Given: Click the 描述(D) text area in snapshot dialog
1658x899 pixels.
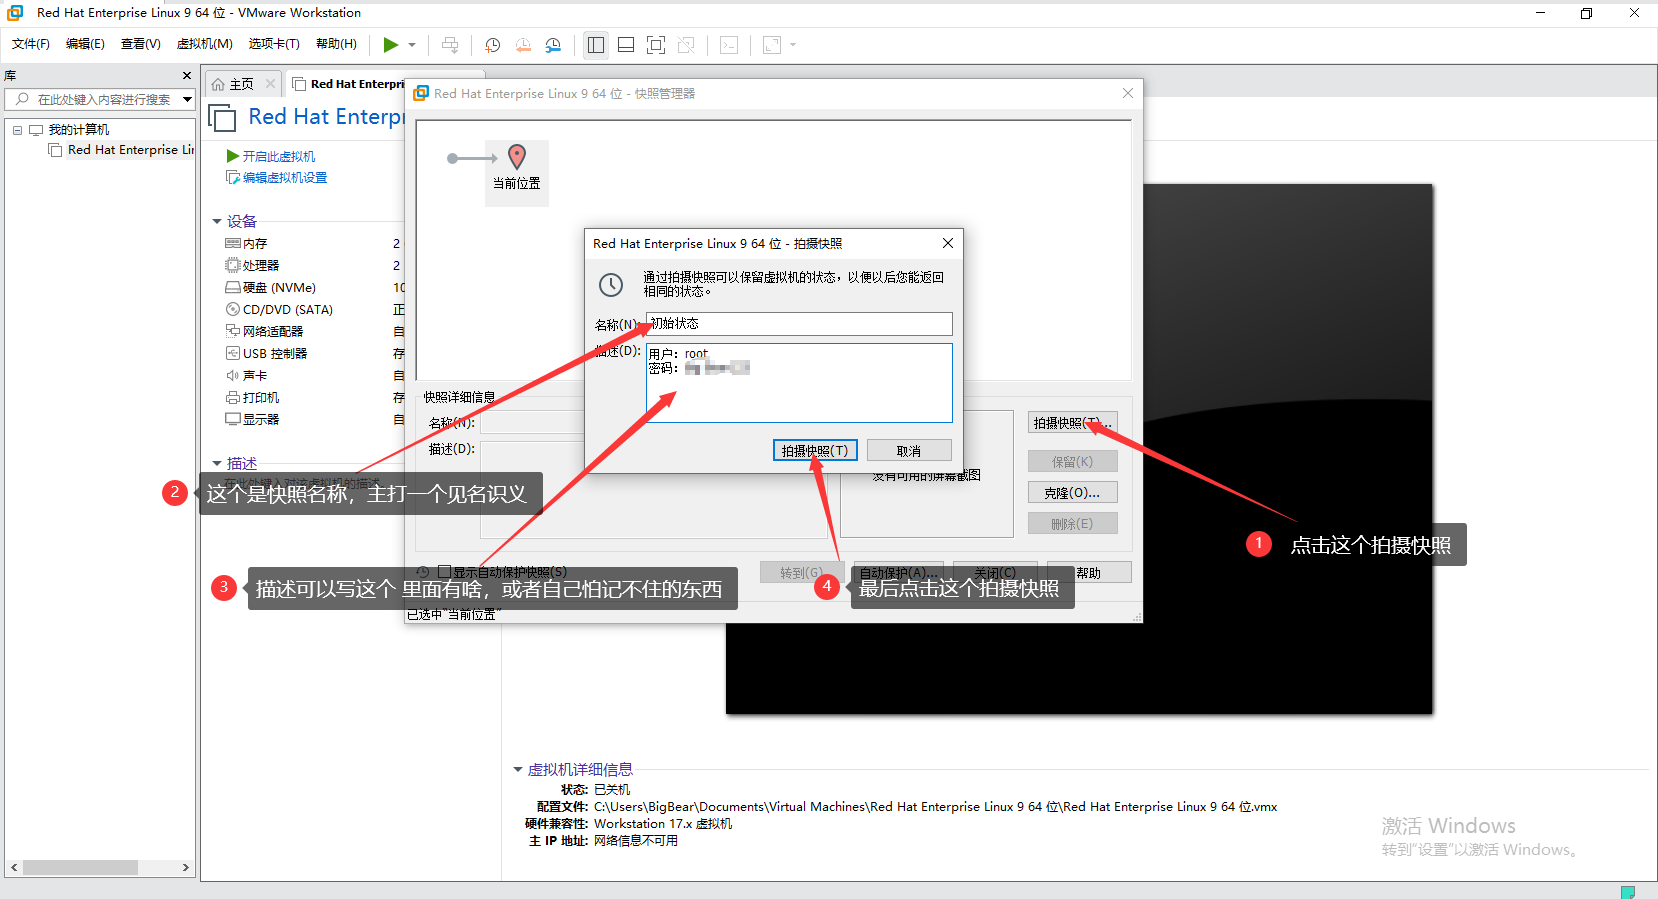Looking at the screenshot, I should coord(799,383).
